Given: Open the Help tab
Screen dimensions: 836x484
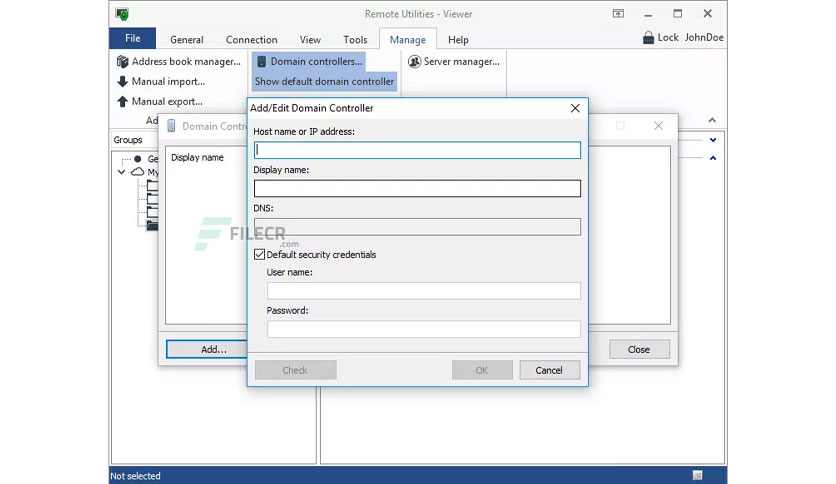Looking at the screenshot, I should click(x=458, y=39).
